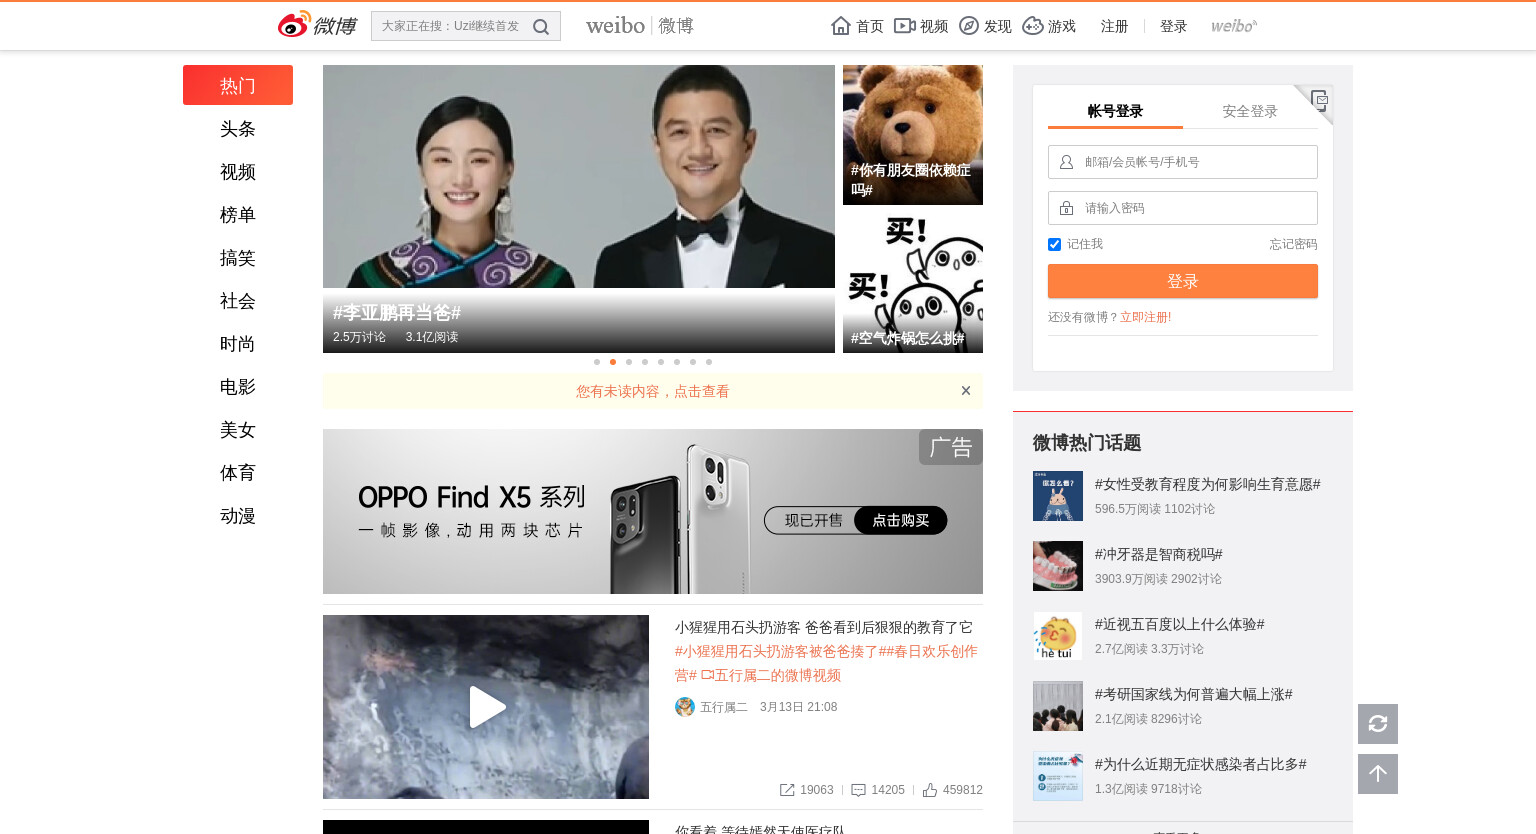Image resolution: width=1536 pixels, height=834 pixels.
Task: Open the 动漫 category
Action: pyautogui.click(x=238, y=516)
